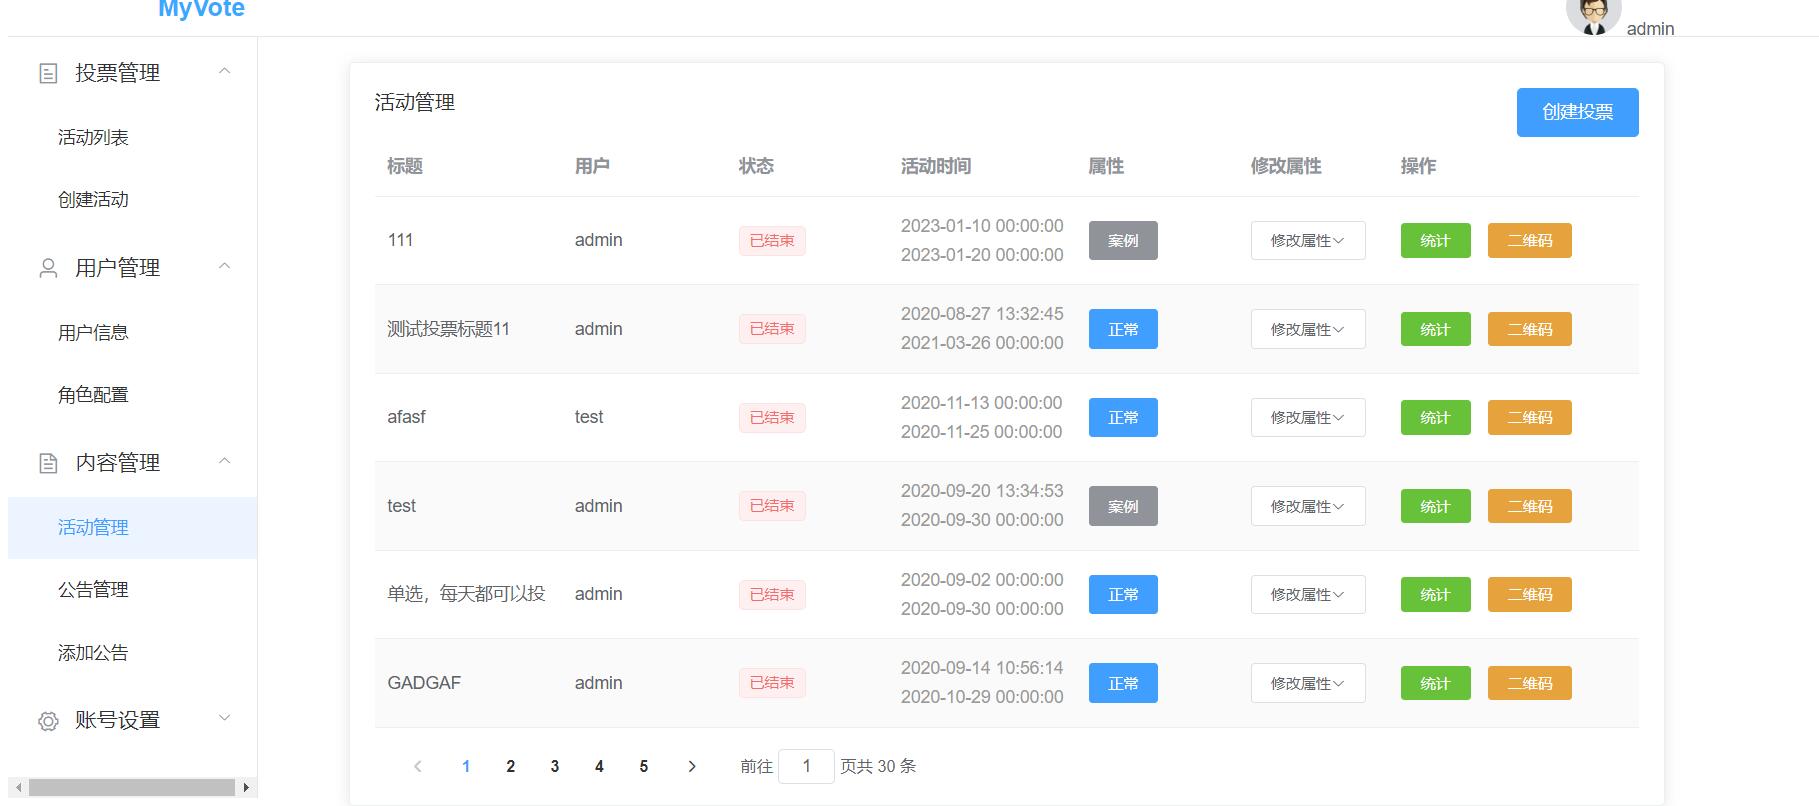Image resolution: width=1819 pixels, height=806 pixels.
Task: Click date 2020-10-29 00:00:00
Action: point(982,697)
